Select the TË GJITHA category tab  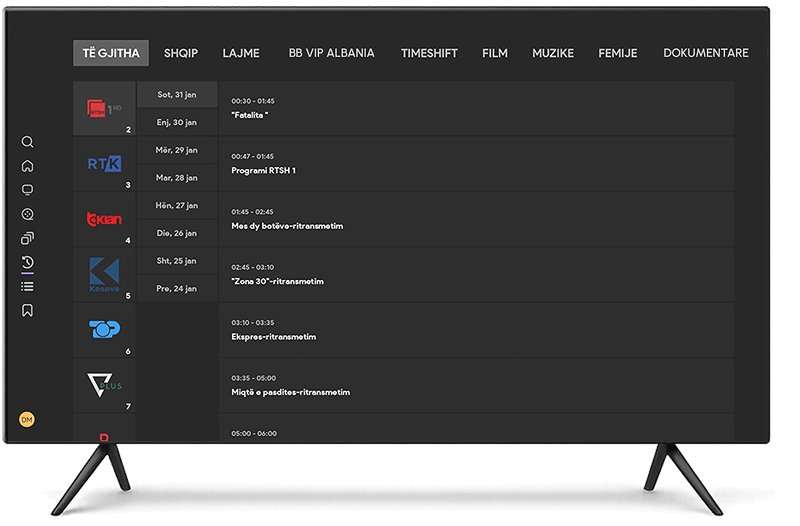111,53
